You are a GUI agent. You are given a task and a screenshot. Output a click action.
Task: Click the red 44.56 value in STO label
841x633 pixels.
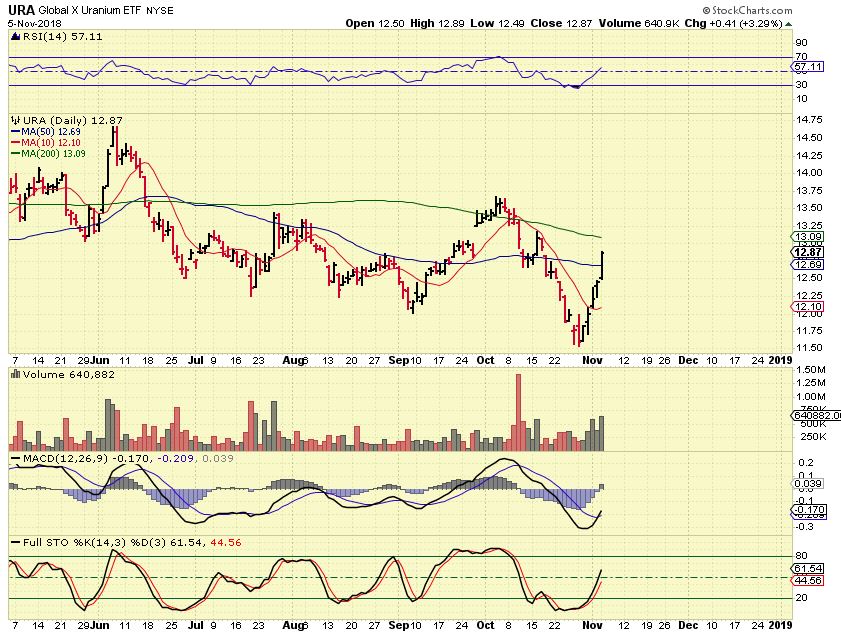click(226, 543)
